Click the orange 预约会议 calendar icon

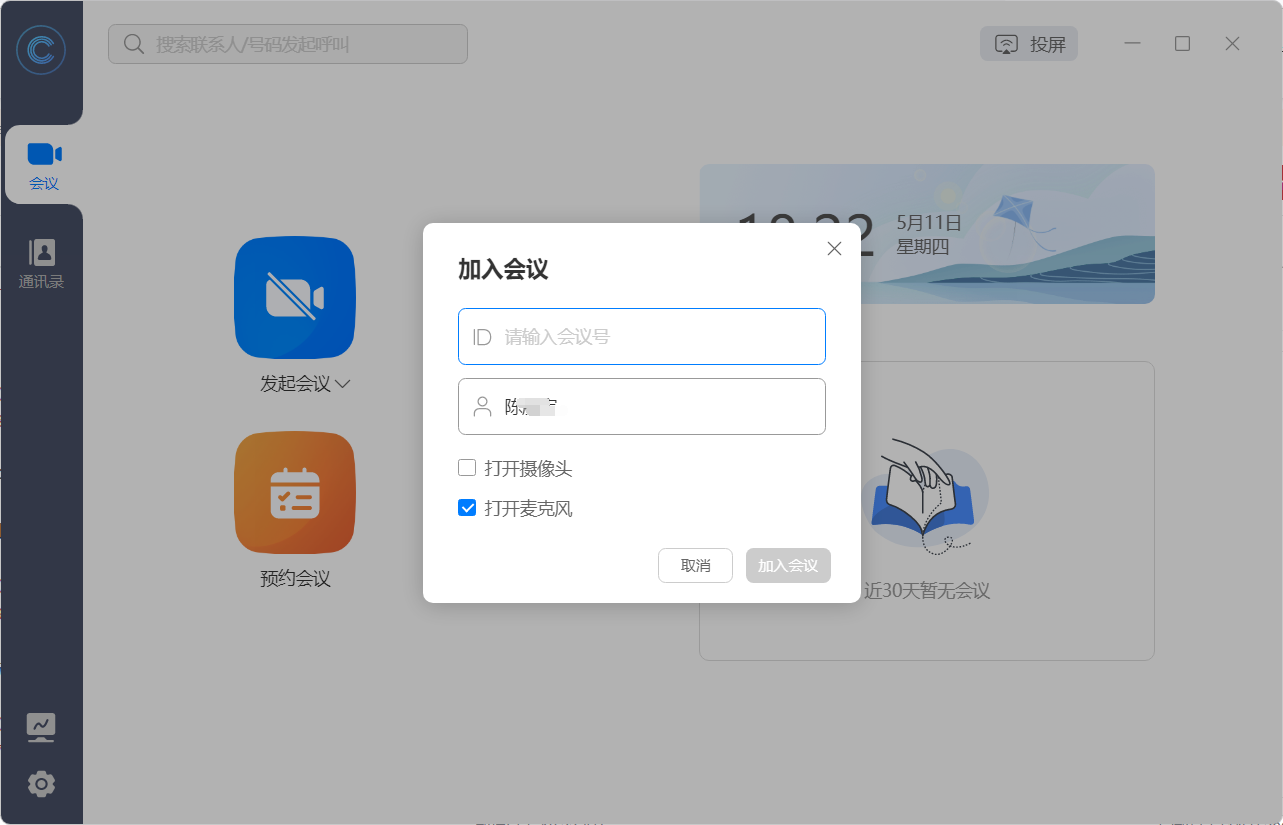click(x=294, y=492)
